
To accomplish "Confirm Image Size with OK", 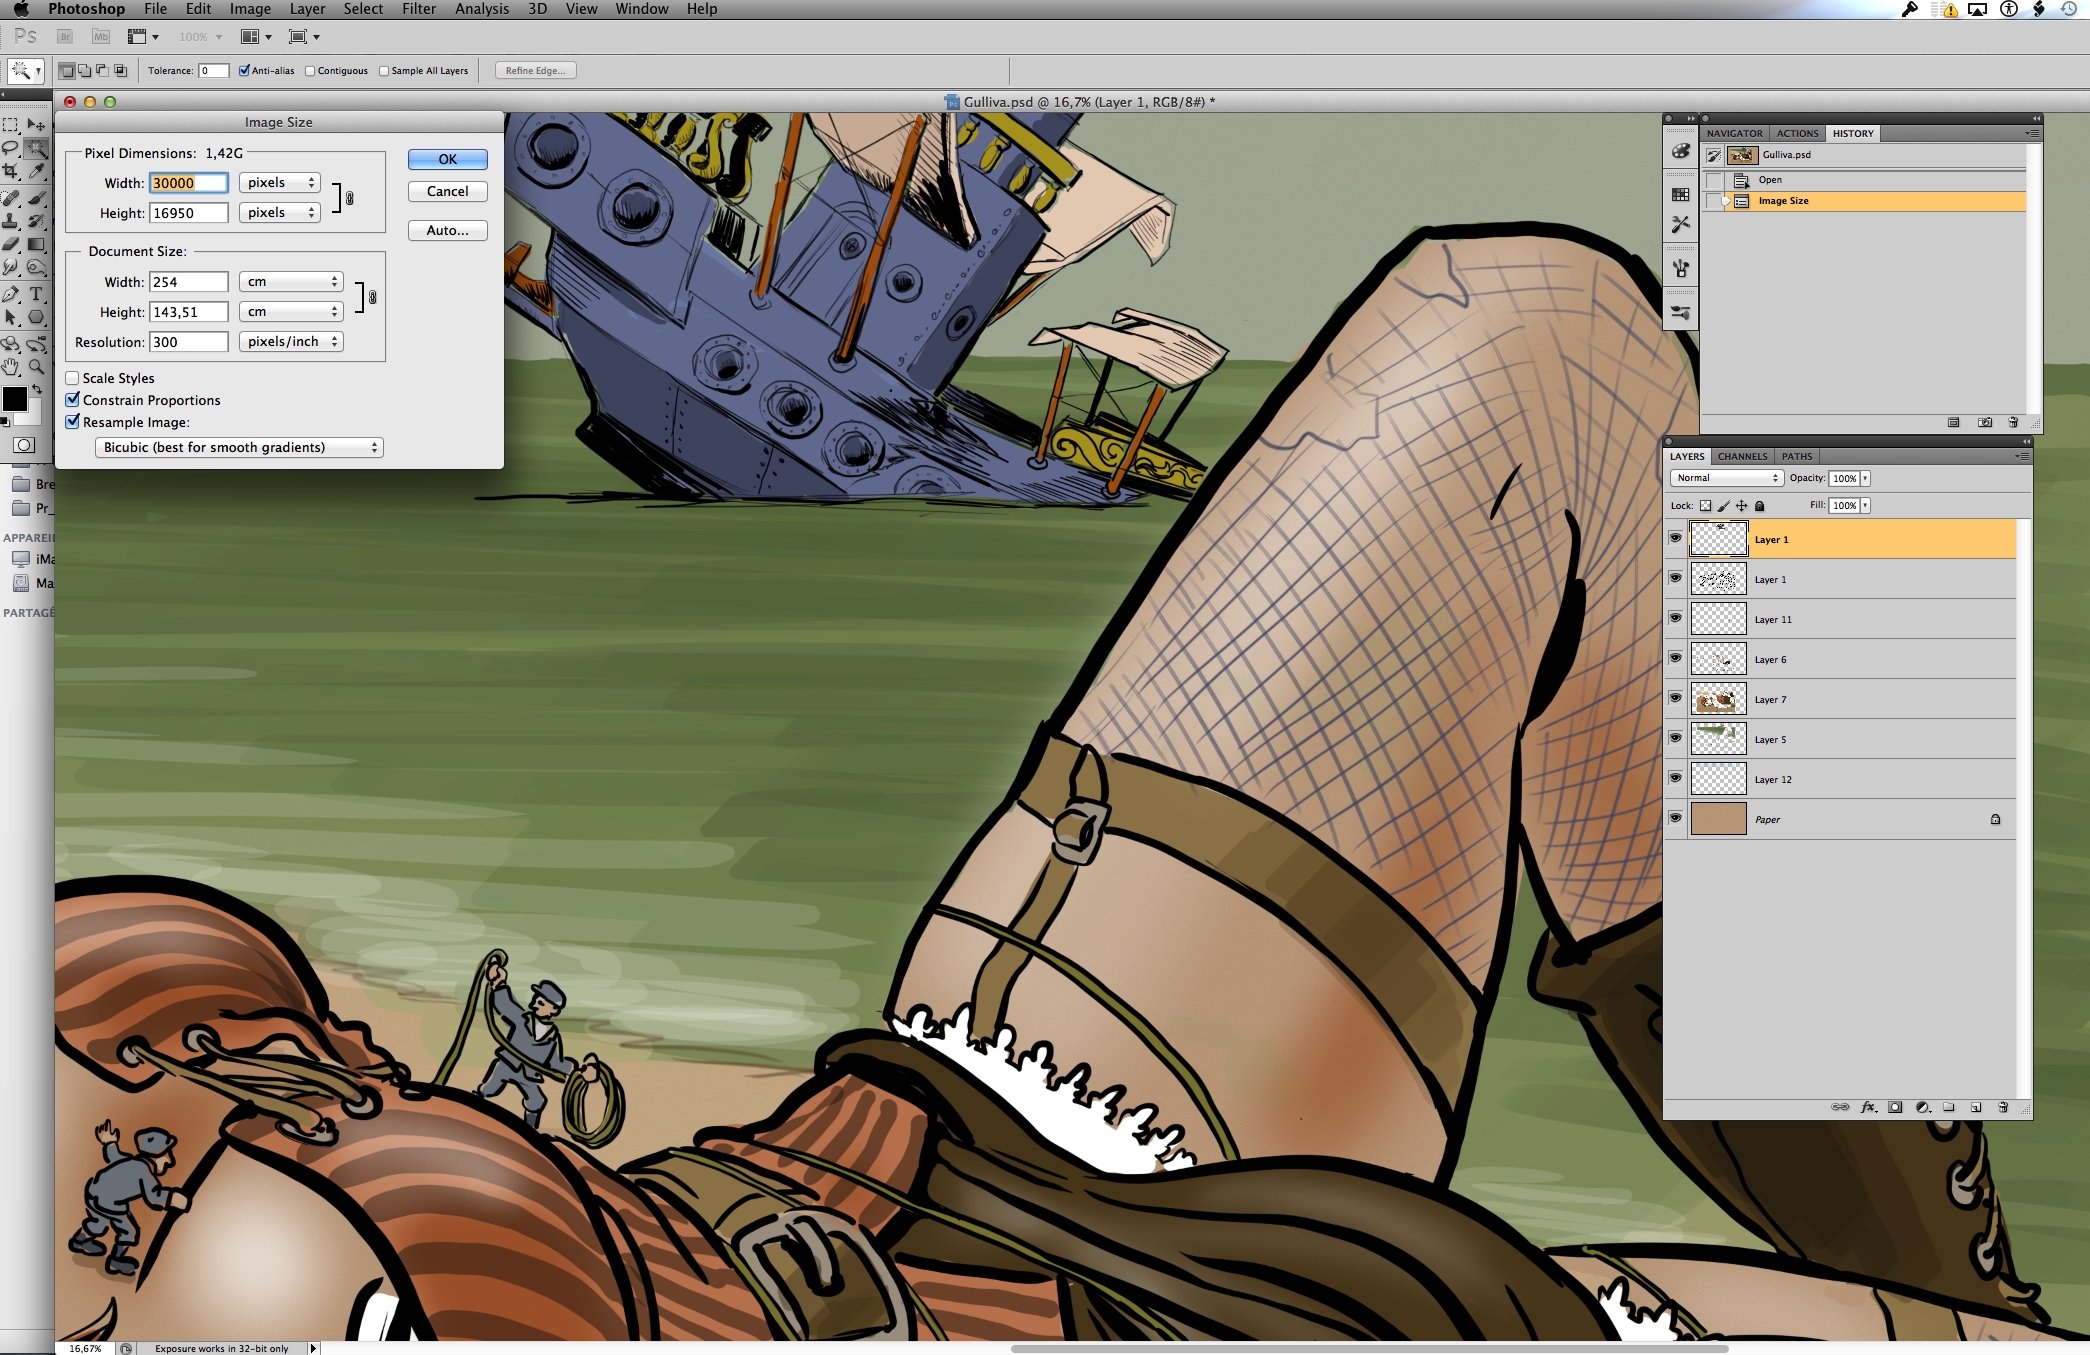I will [x=448, y=159].
